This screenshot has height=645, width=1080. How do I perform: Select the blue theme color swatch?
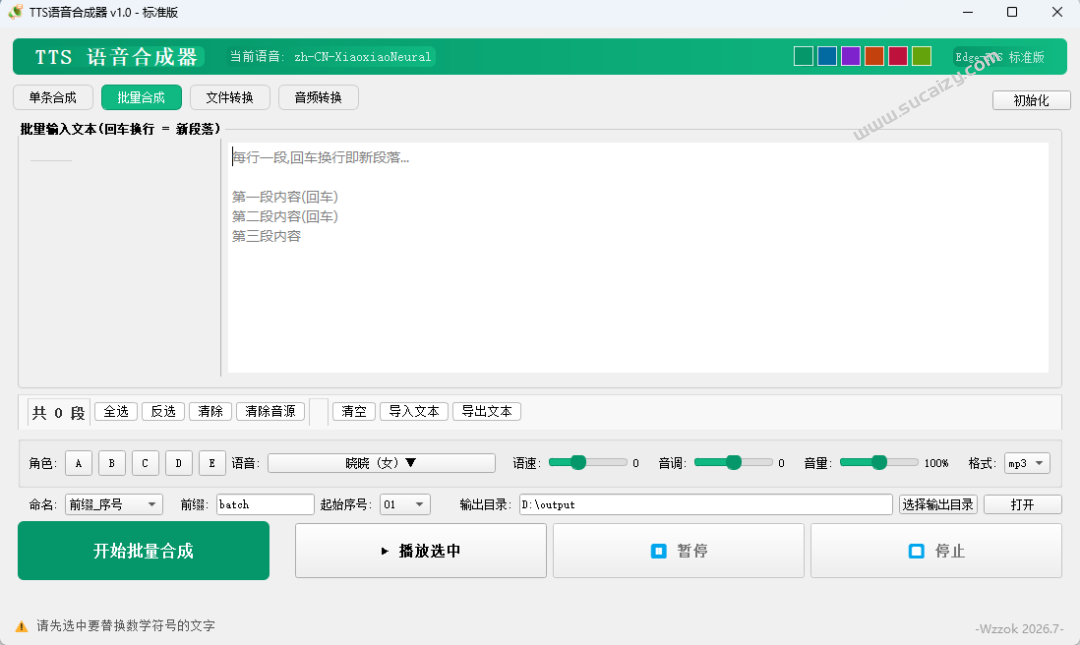pos(827,57)
